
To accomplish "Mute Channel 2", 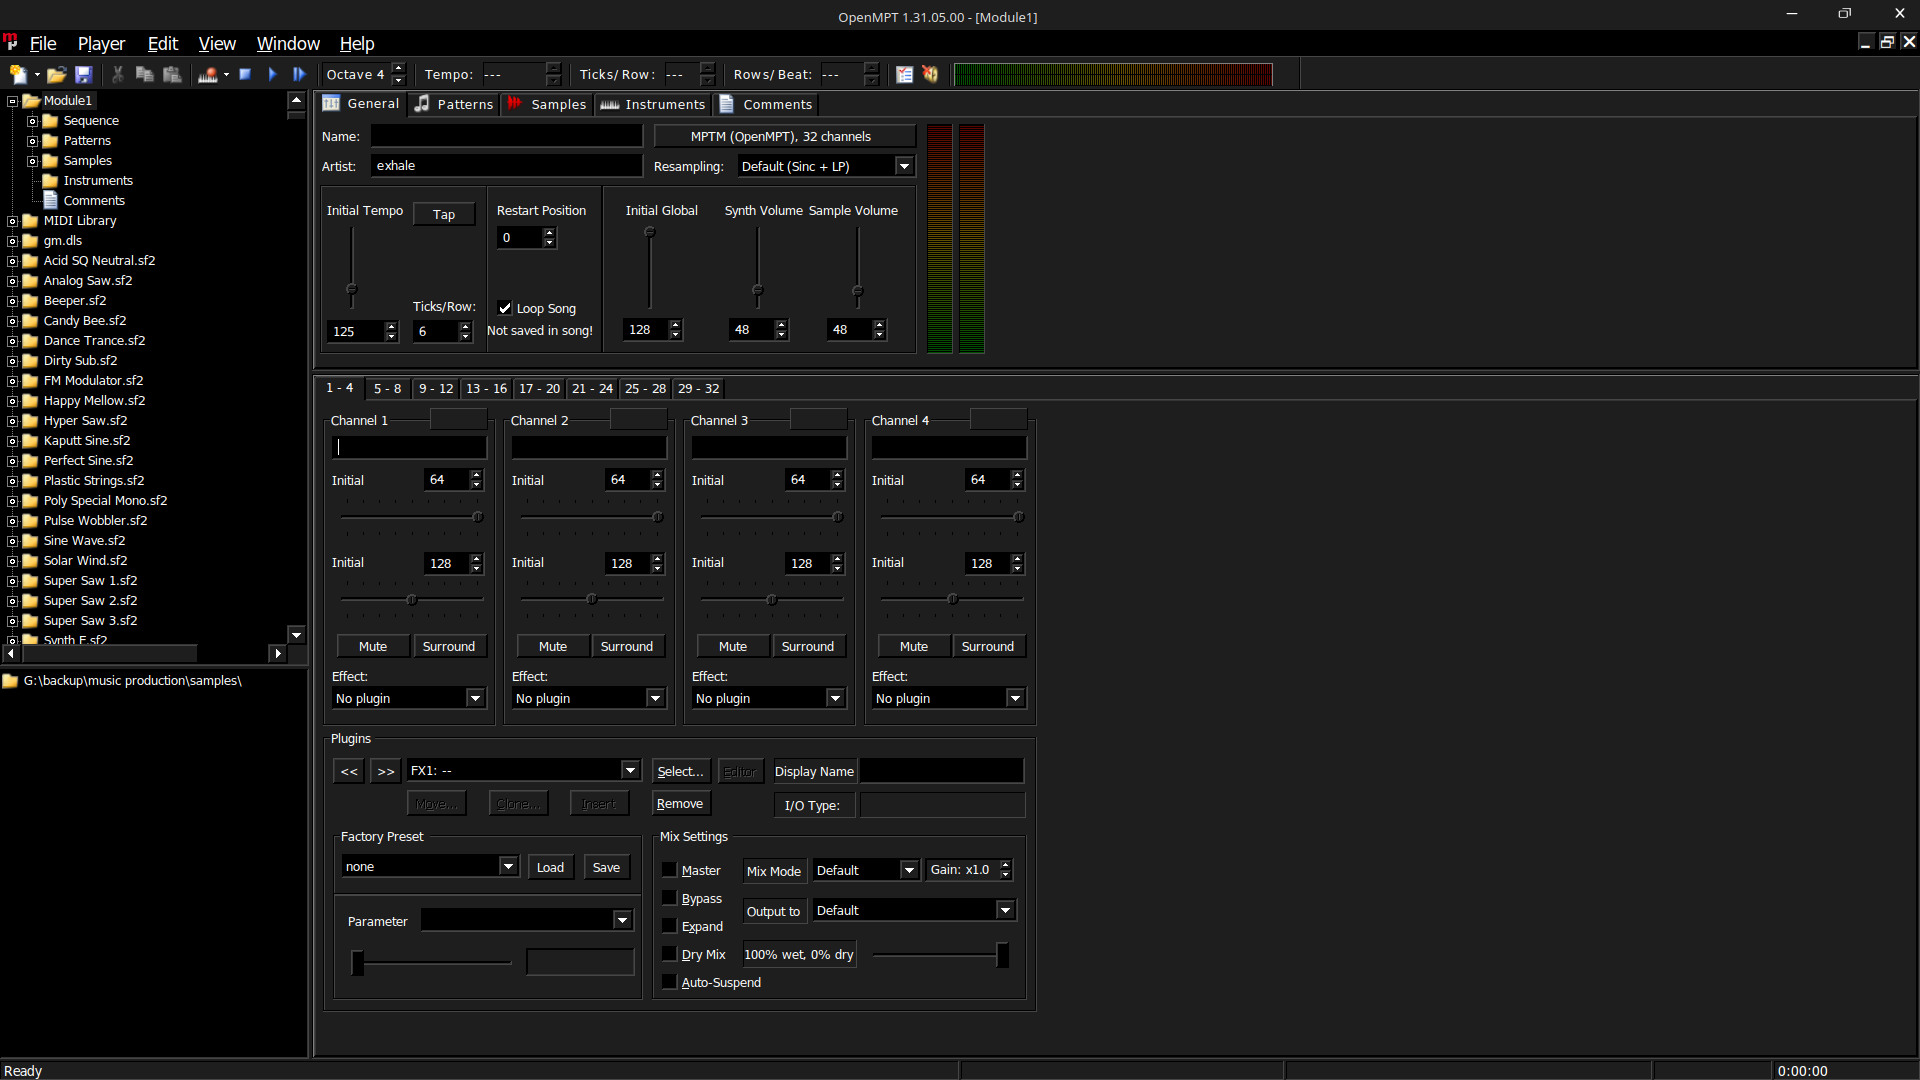I will (552, 646).
